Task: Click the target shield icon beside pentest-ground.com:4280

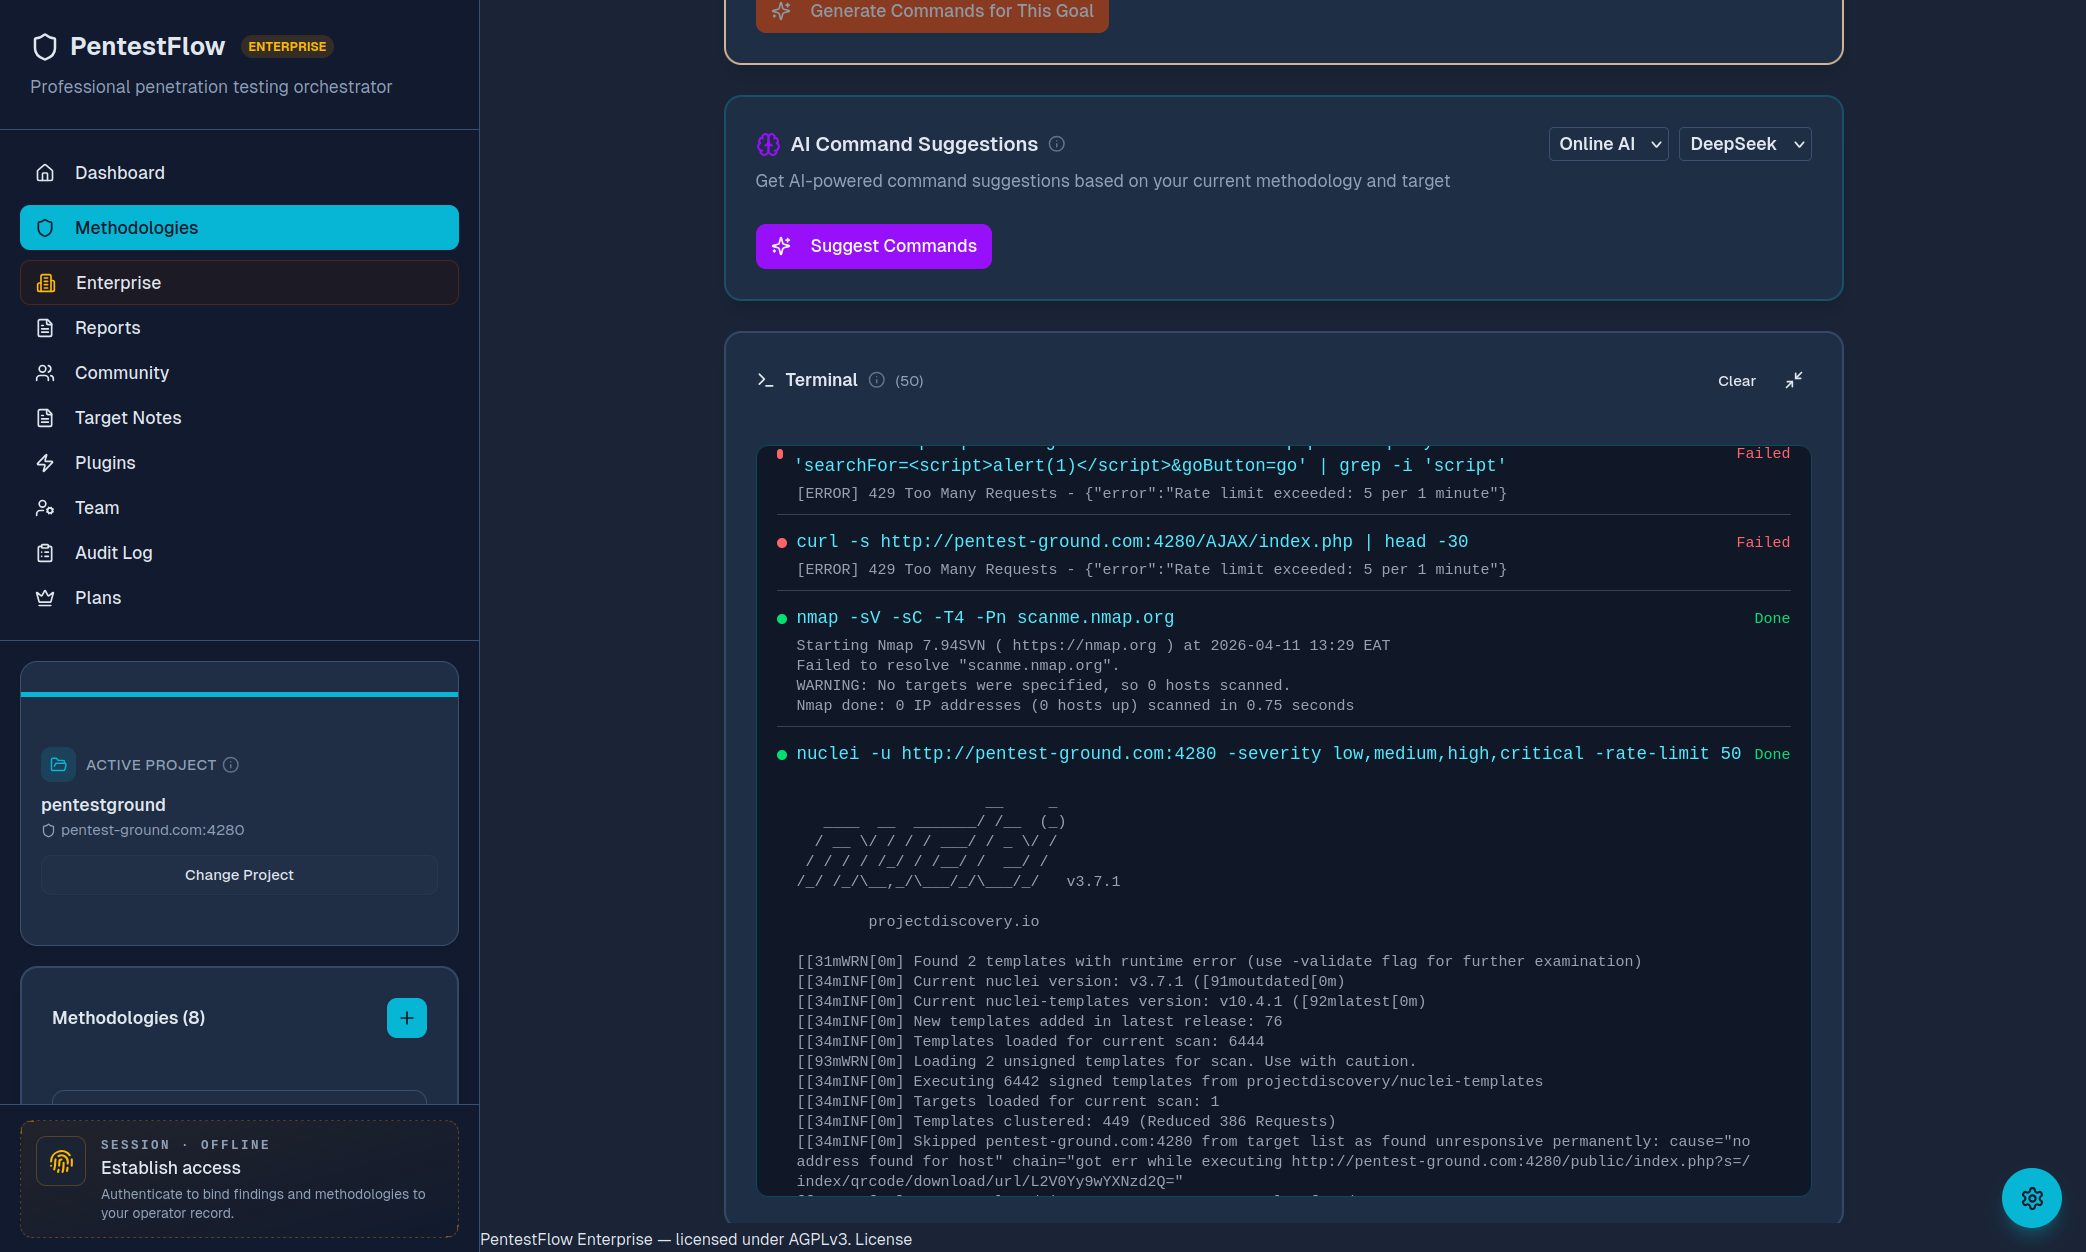Action: point(48,831)
